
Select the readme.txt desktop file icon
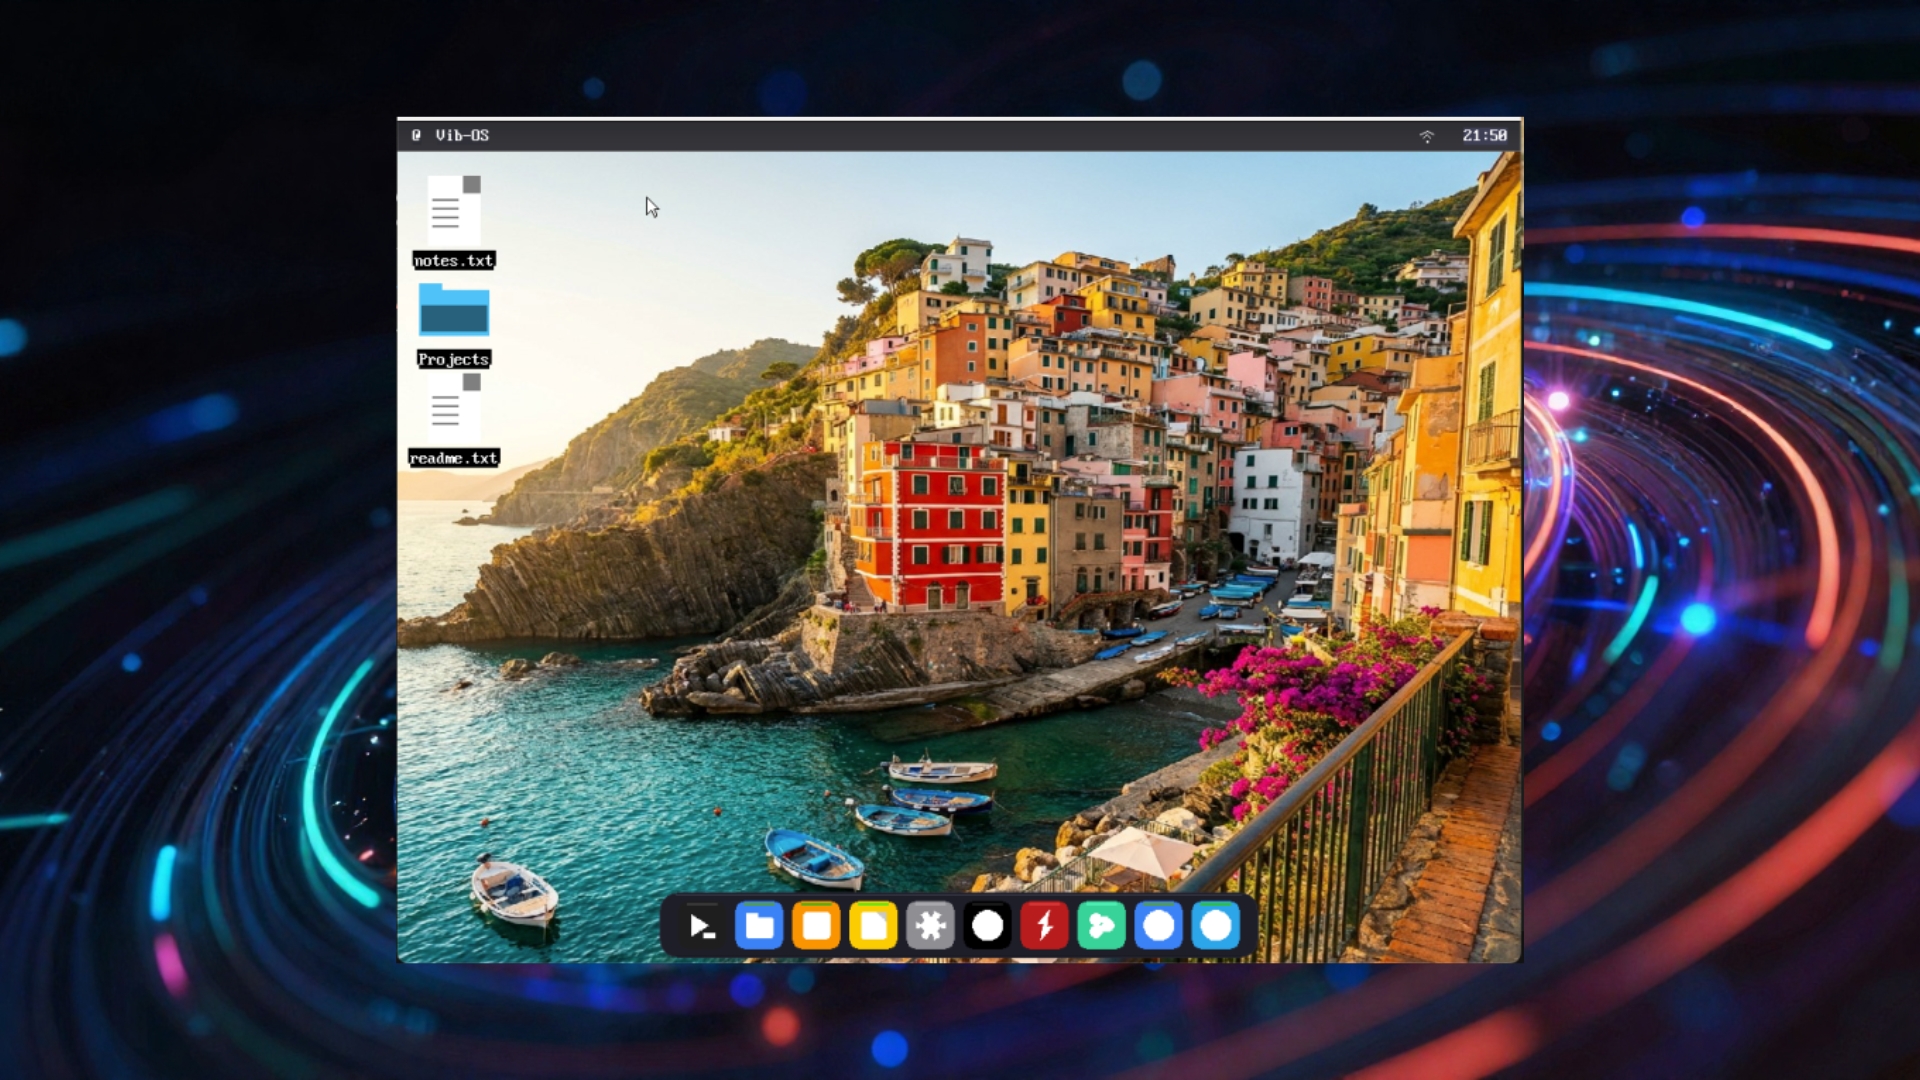(454, 408)
